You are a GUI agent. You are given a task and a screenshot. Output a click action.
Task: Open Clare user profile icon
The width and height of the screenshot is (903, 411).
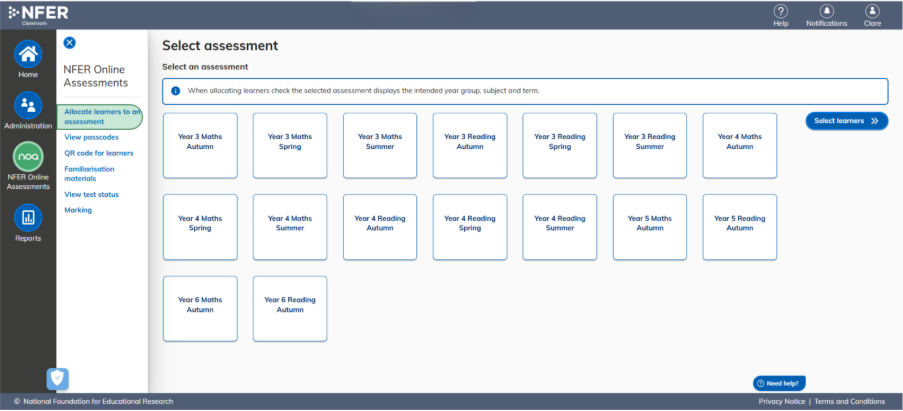click(x=872, y=11)
